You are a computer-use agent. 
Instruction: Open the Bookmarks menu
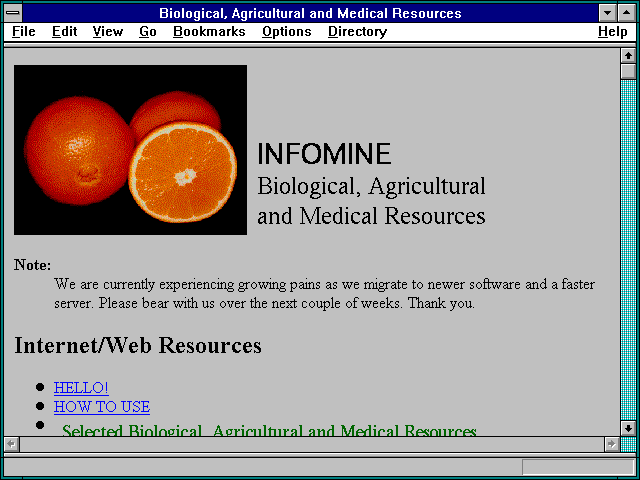pyautogui.click(x=209, y=31)
